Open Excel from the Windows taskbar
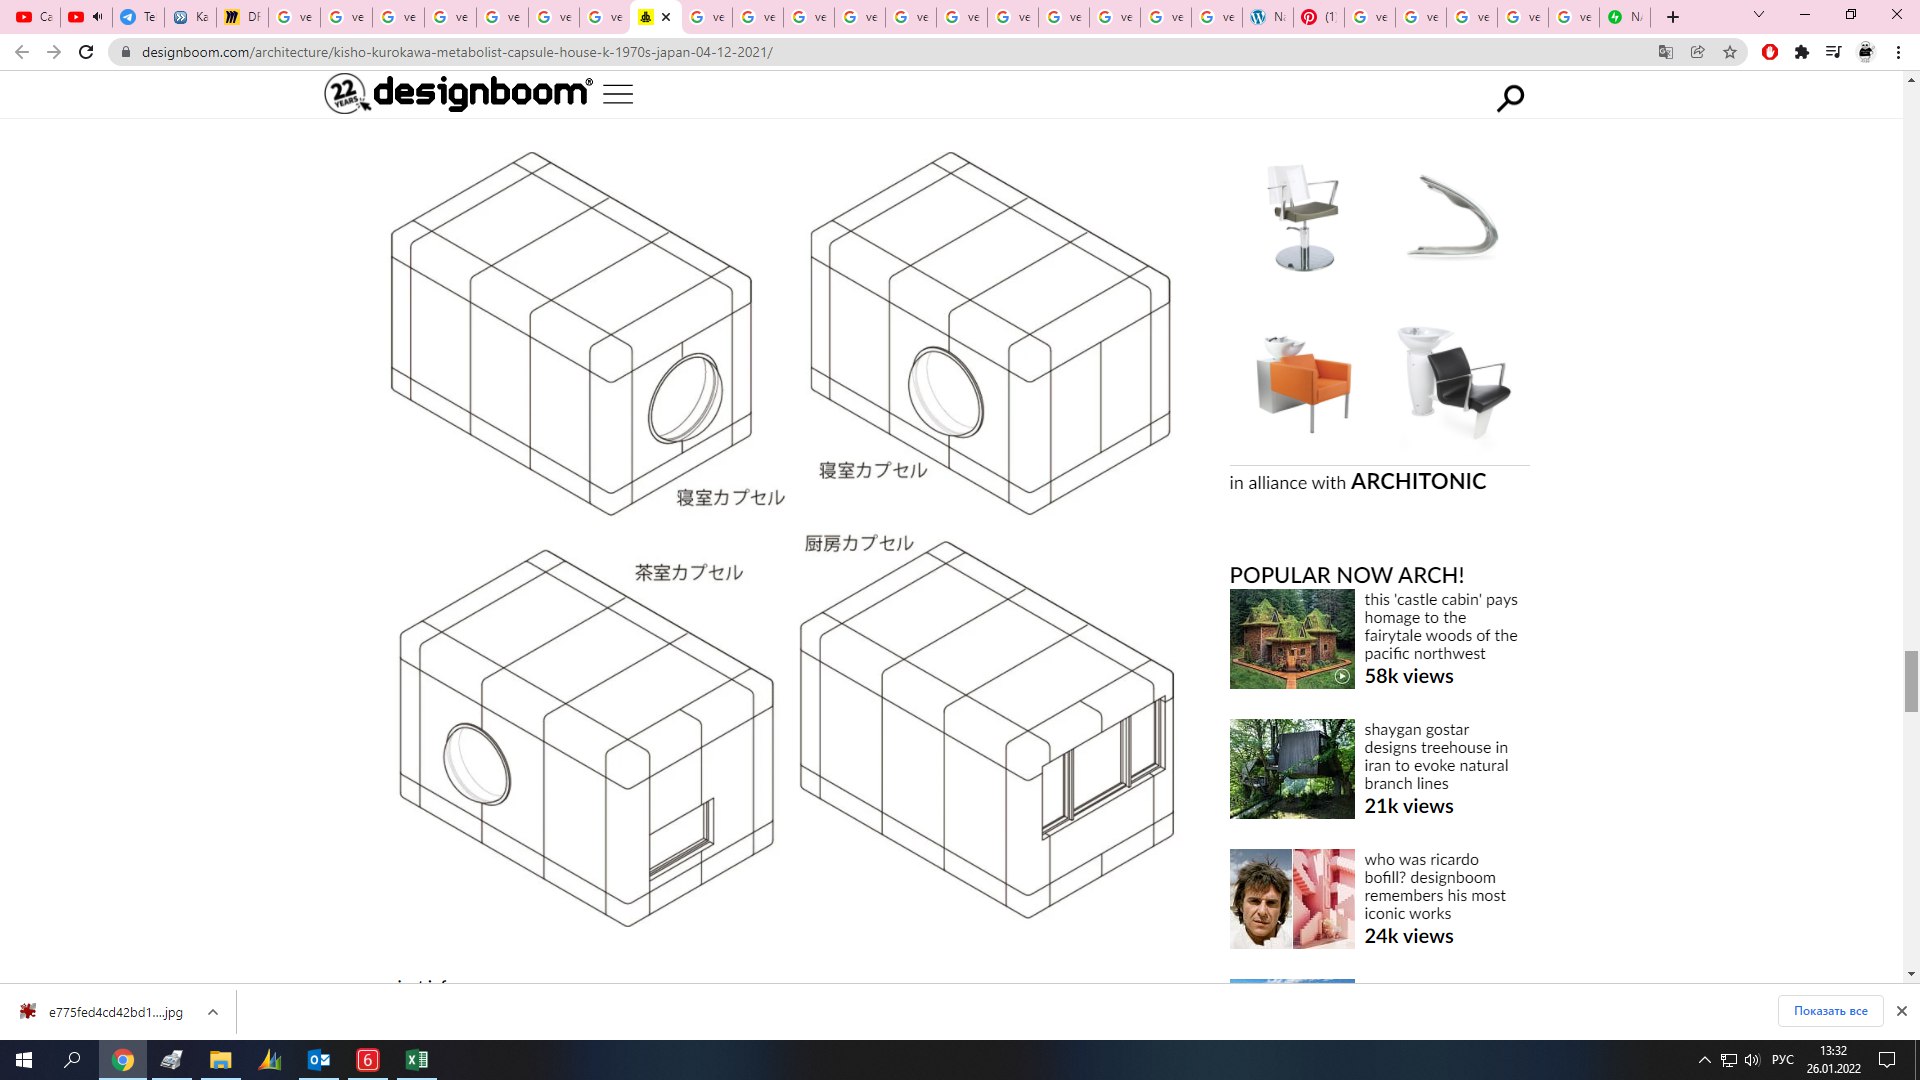 (417, 1060)
